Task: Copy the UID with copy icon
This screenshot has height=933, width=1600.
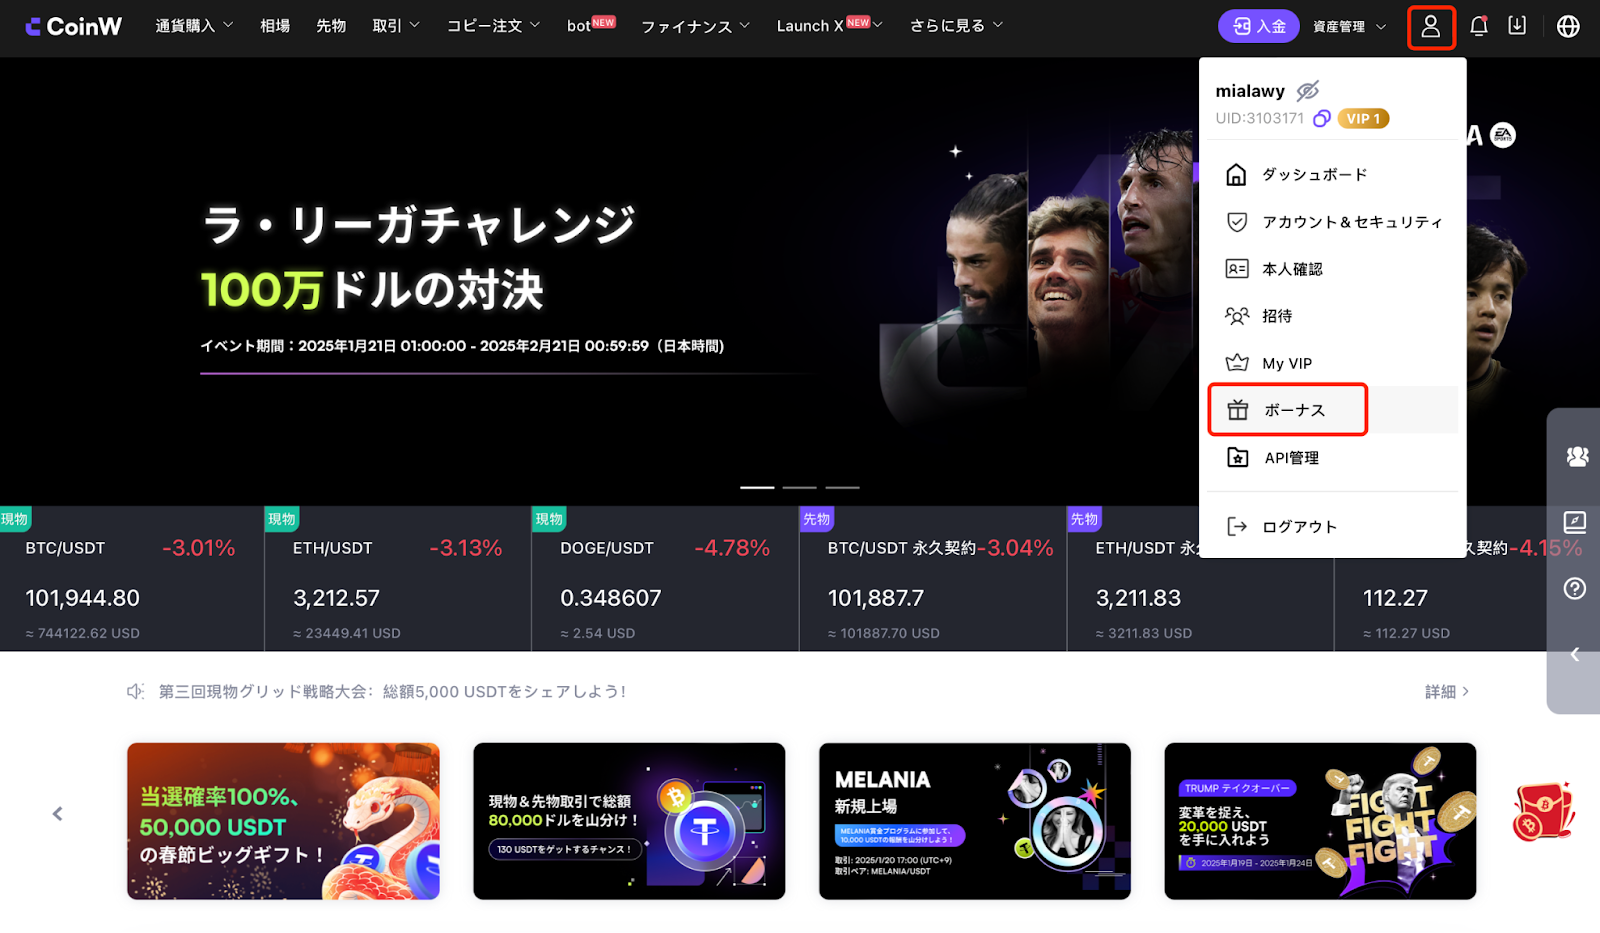Action: [x=1321, y=119]
